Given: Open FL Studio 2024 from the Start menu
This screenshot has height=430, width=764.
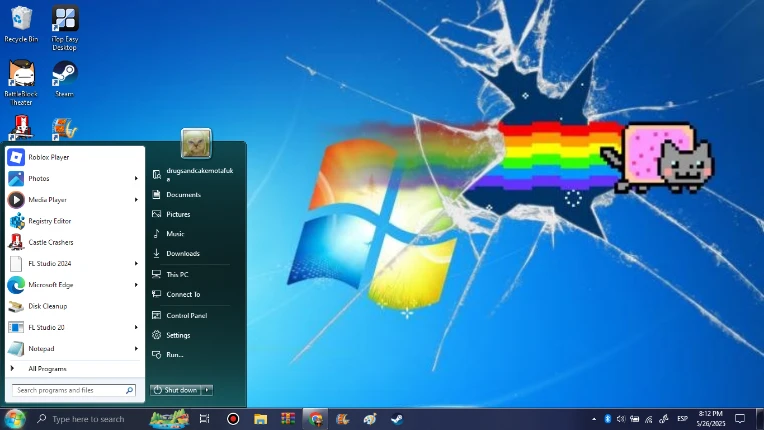Looking at the screenshot, I should 75,263.
